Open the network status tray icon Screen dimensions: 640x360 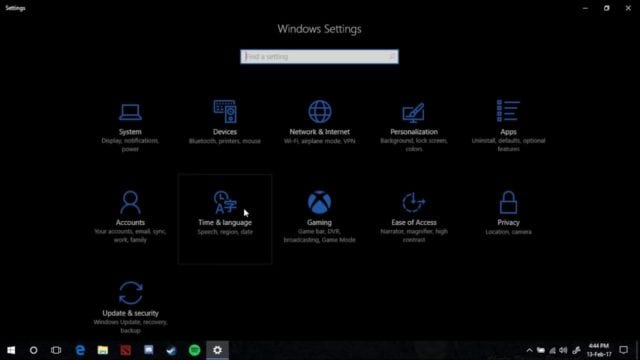tap(552, 350)
